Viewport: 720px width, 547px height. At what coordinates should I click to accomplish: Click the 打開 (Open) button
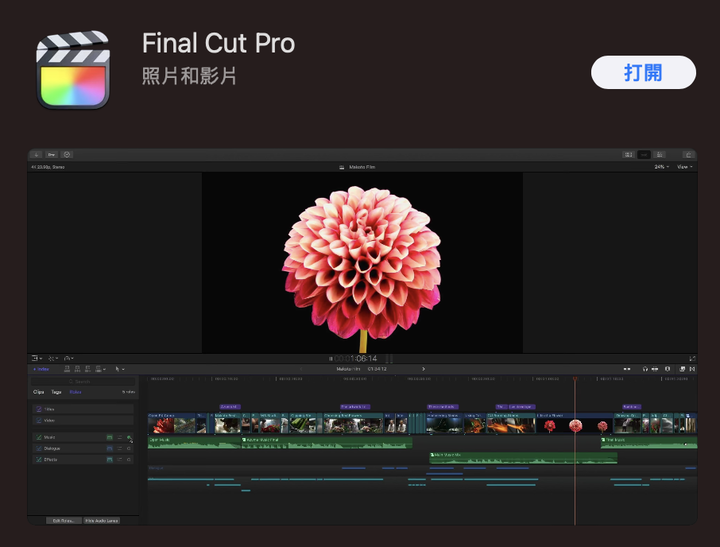coord(643,73)
